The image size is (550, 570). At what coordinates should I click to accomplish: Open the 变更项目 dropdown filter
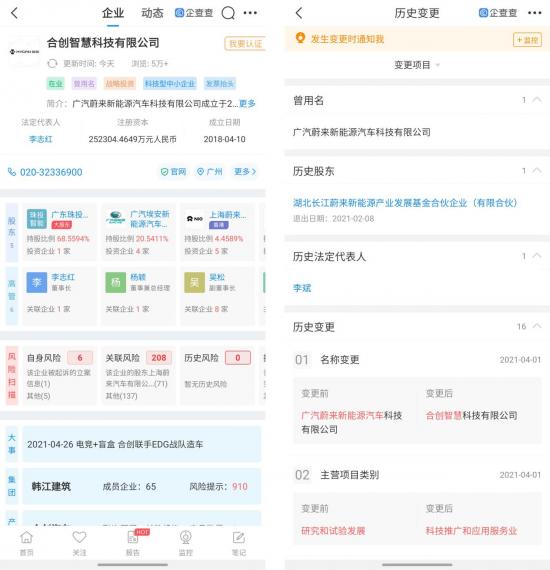417,65
